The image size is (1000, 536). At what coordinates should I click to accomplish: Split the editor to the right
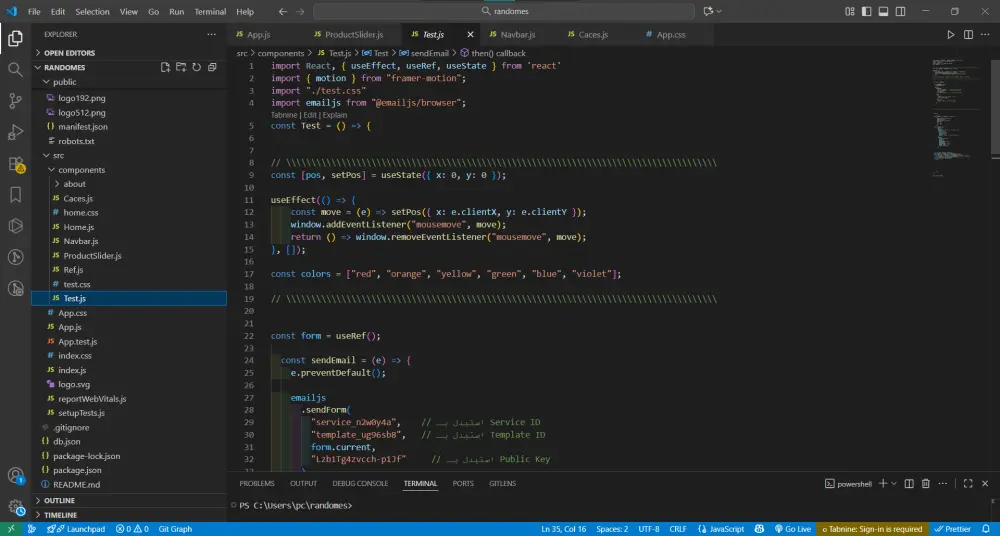point(968,34)
